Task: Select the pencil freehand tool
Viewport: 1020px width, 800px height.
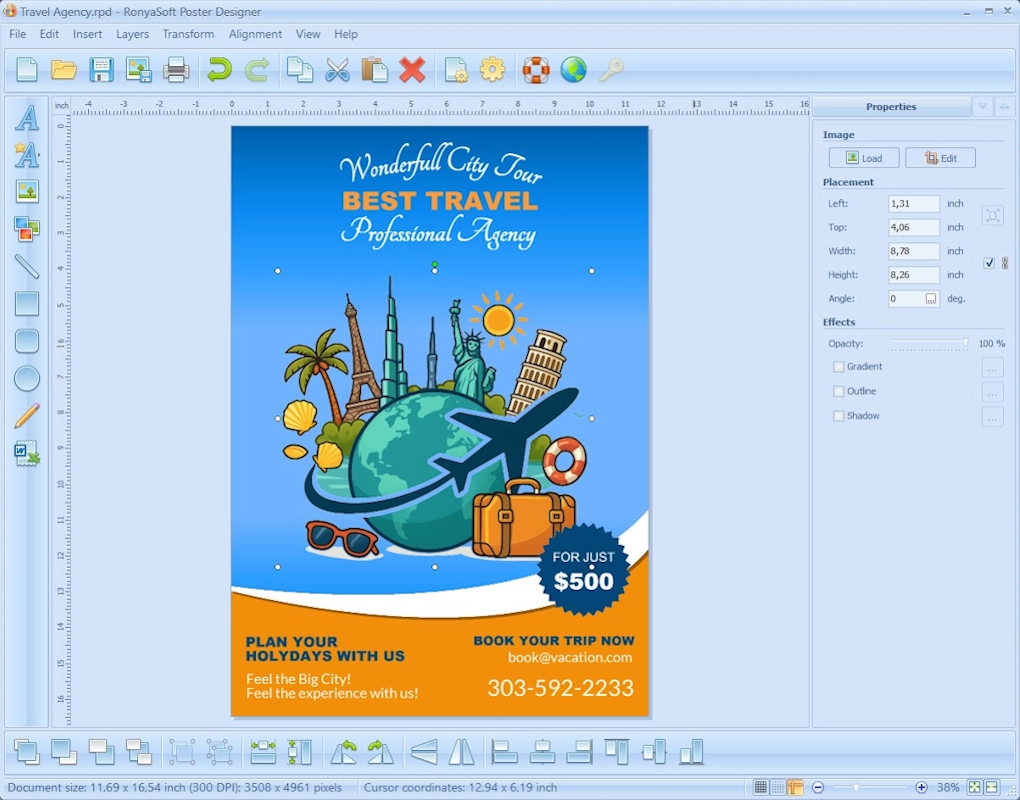Action: point(27,416)
